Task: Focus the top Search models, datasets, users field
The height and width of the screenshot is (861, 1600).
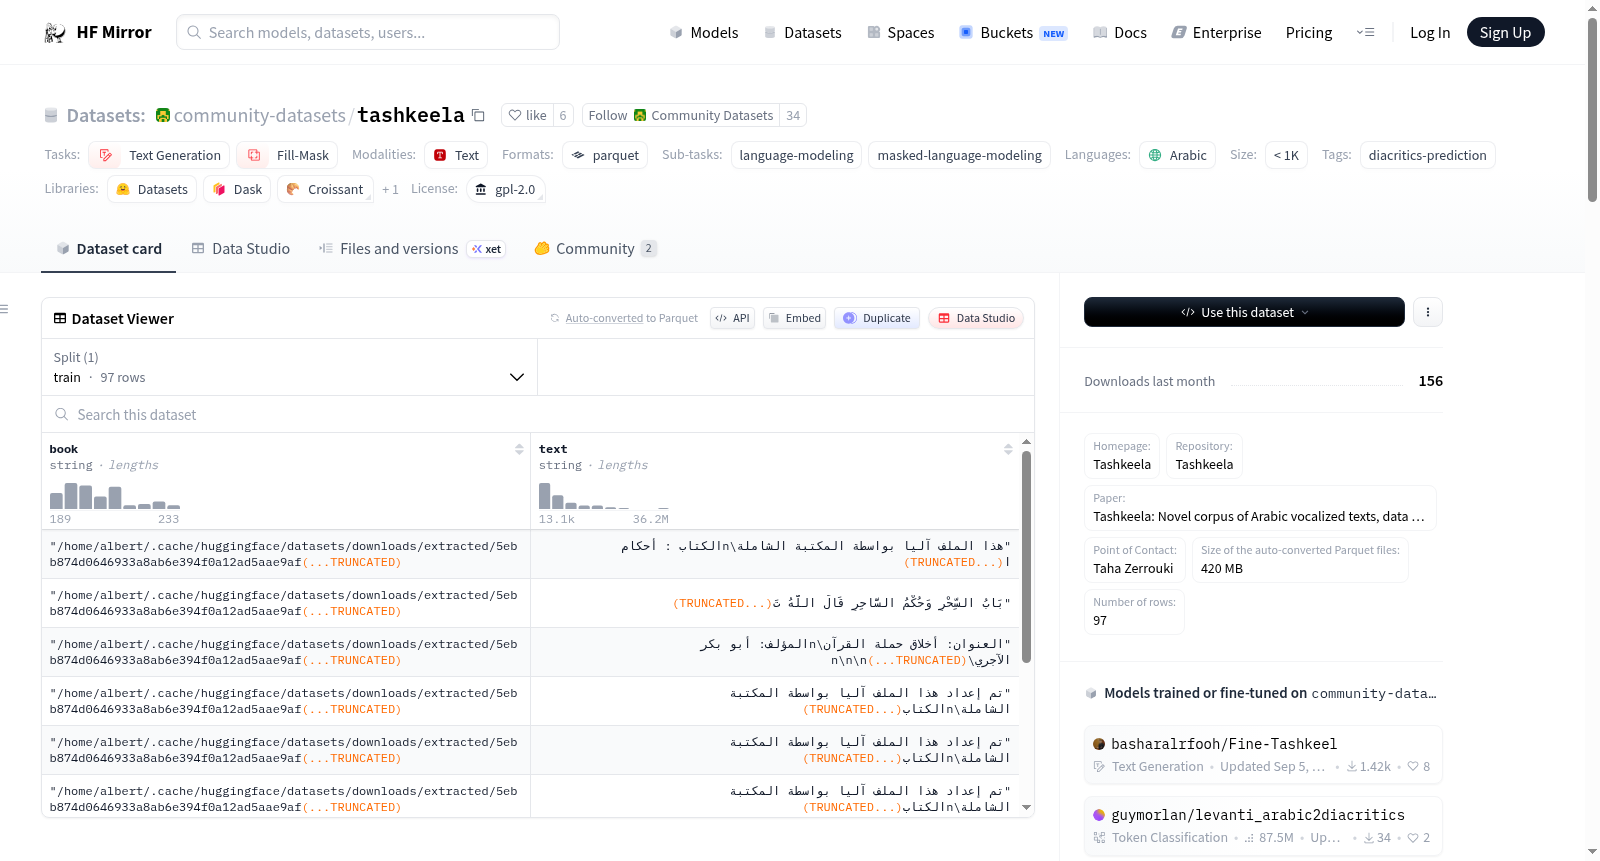Action: coord(368,32)
